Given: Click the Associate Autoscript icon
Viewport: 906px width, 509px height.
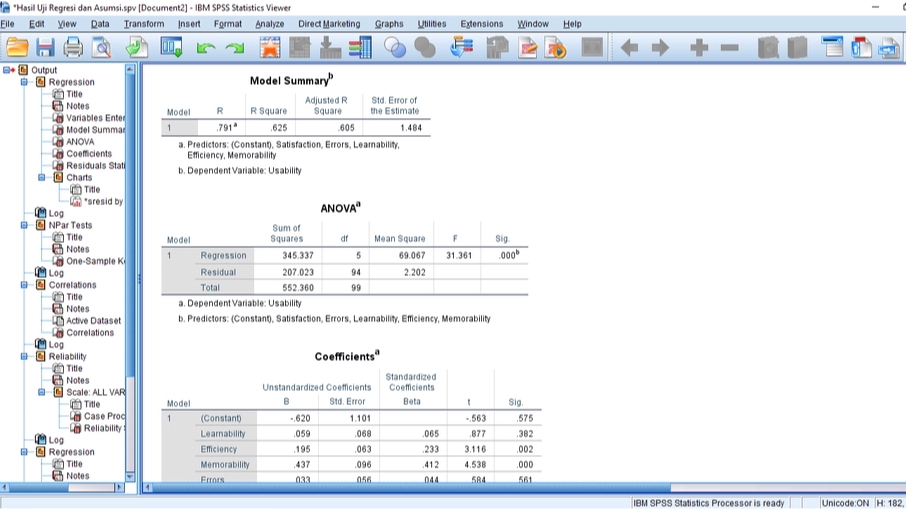Looking at the screenshot, I should [497, 47].
